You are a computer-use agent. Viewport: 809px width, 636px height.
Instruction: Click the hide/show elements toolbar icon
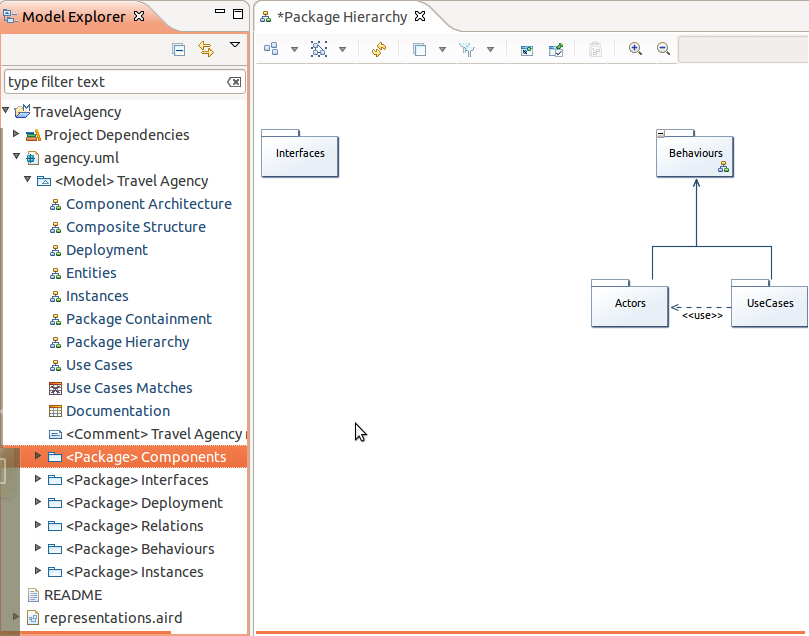pos(527,50)
